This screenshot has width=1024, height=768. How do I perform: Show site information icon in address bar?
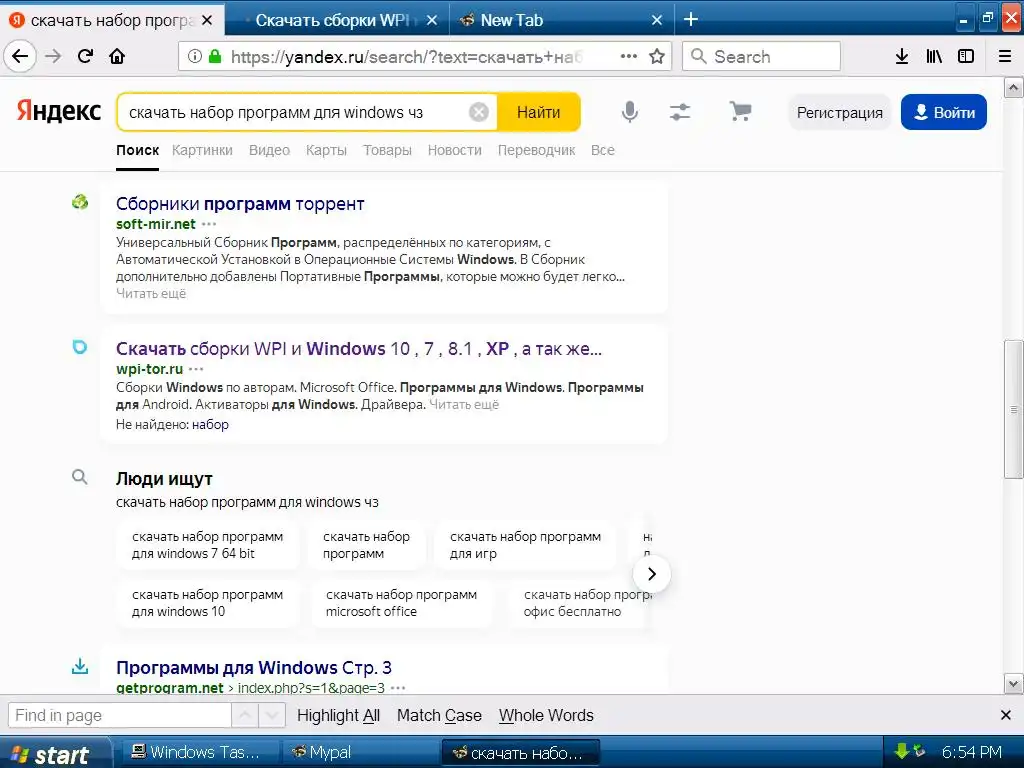coord(195,56)
